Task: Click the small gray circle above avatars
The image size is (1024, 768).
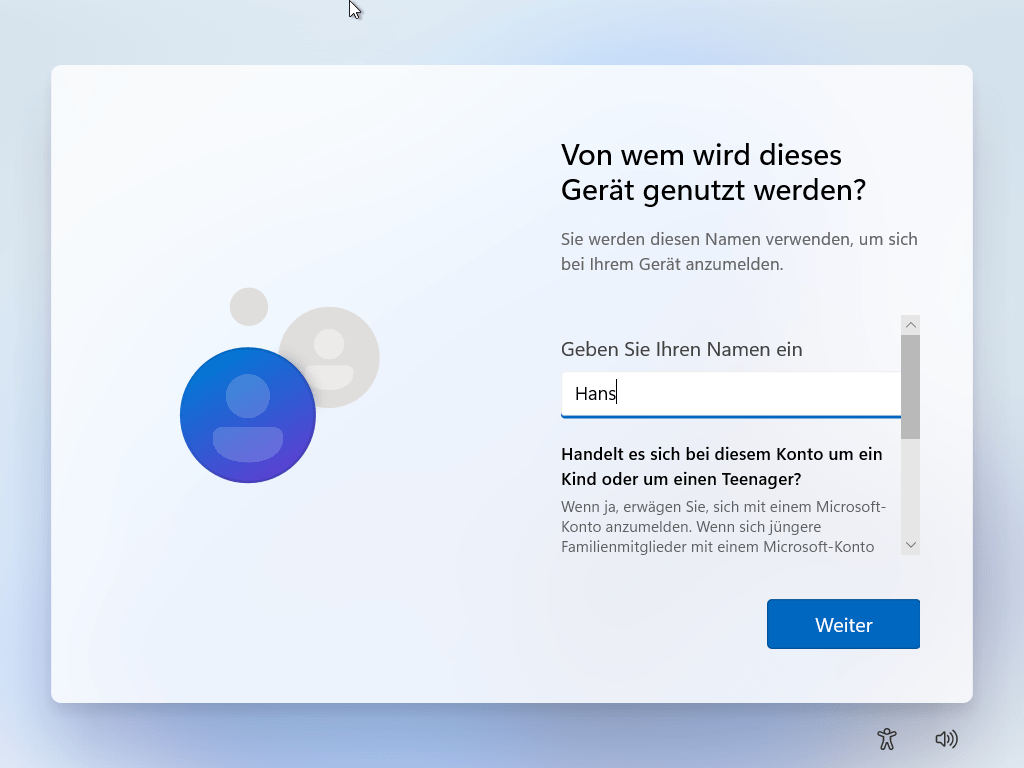Action: pyautogui.click(x=249, y=306)
